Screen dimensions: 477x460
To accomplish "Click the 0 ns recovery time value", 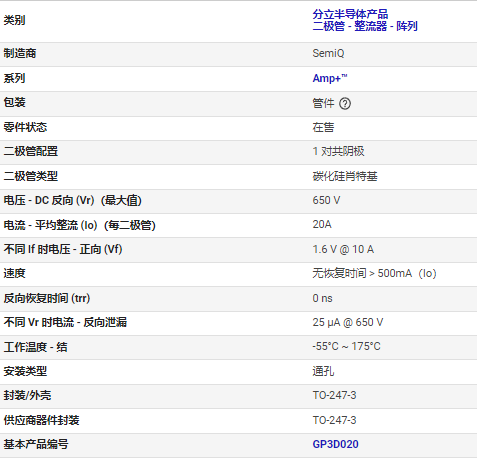I will [322, 298].
